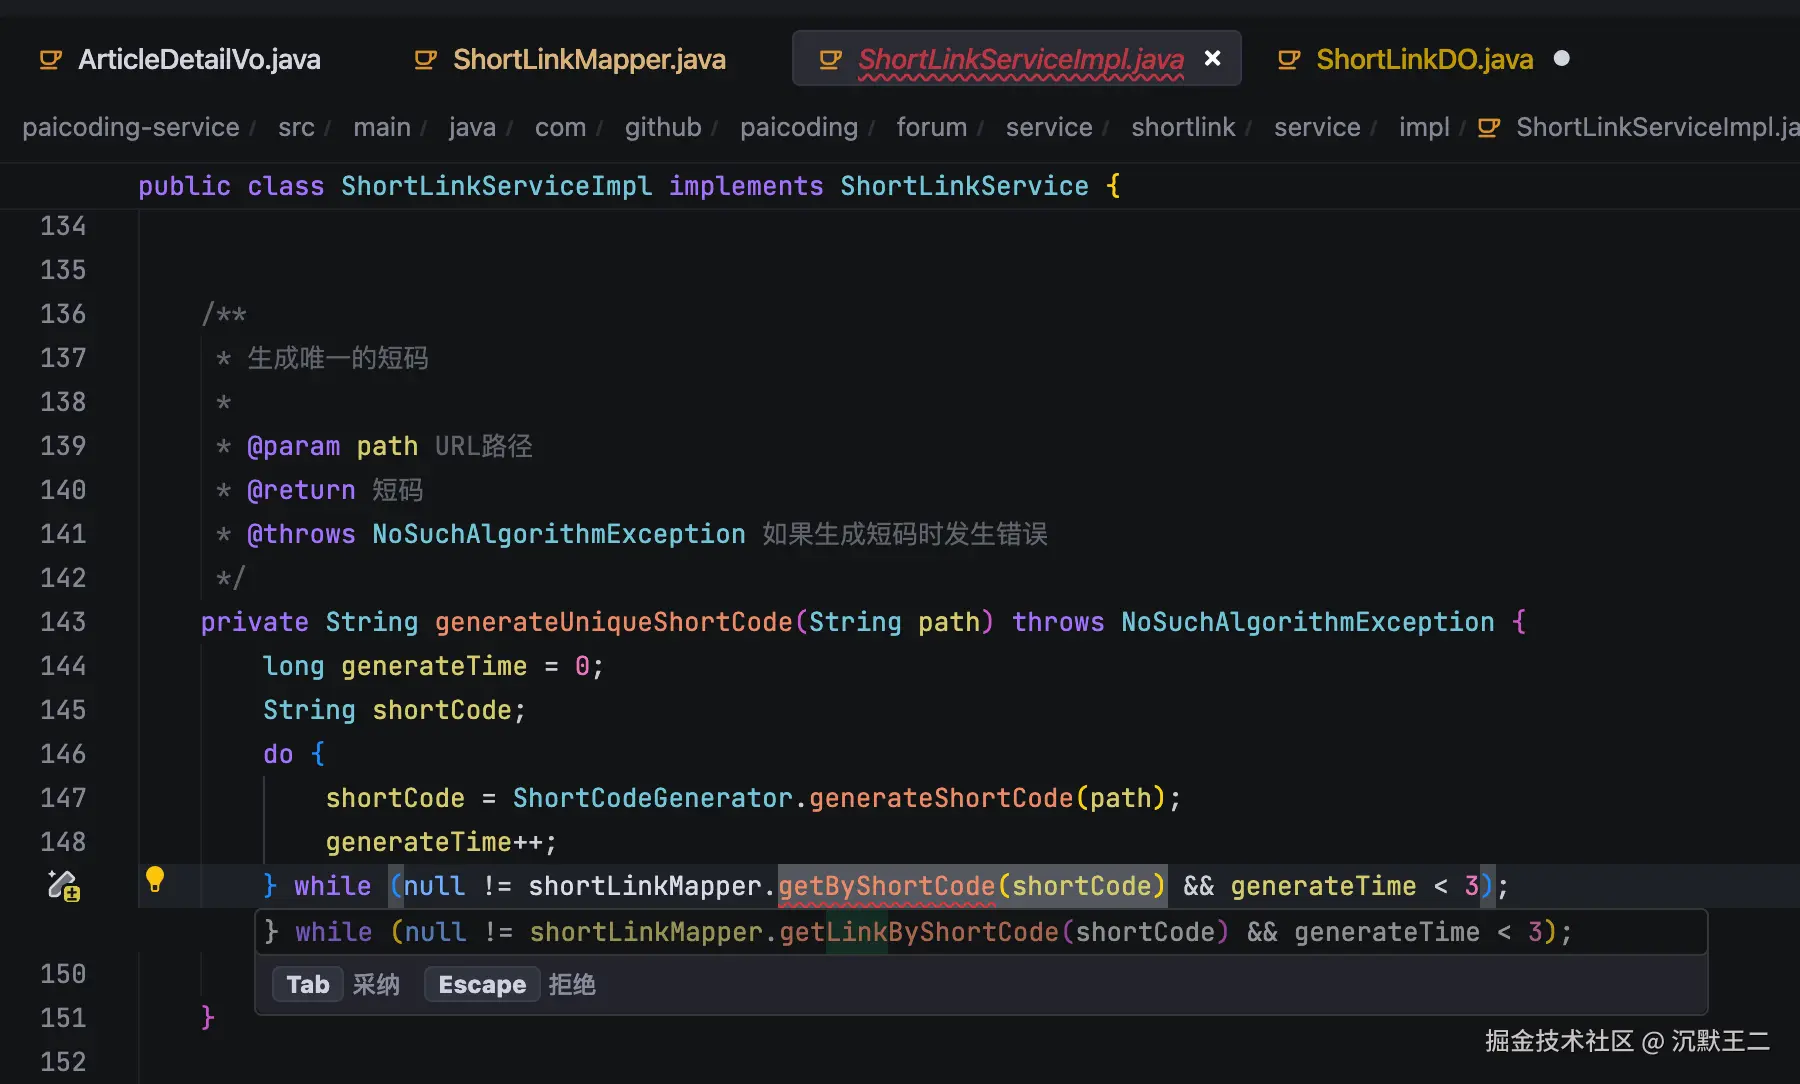The width and height of the screenshot is (1800, 1084).
Task: Open the main breadcrumb segment
Action: point(382,128)
